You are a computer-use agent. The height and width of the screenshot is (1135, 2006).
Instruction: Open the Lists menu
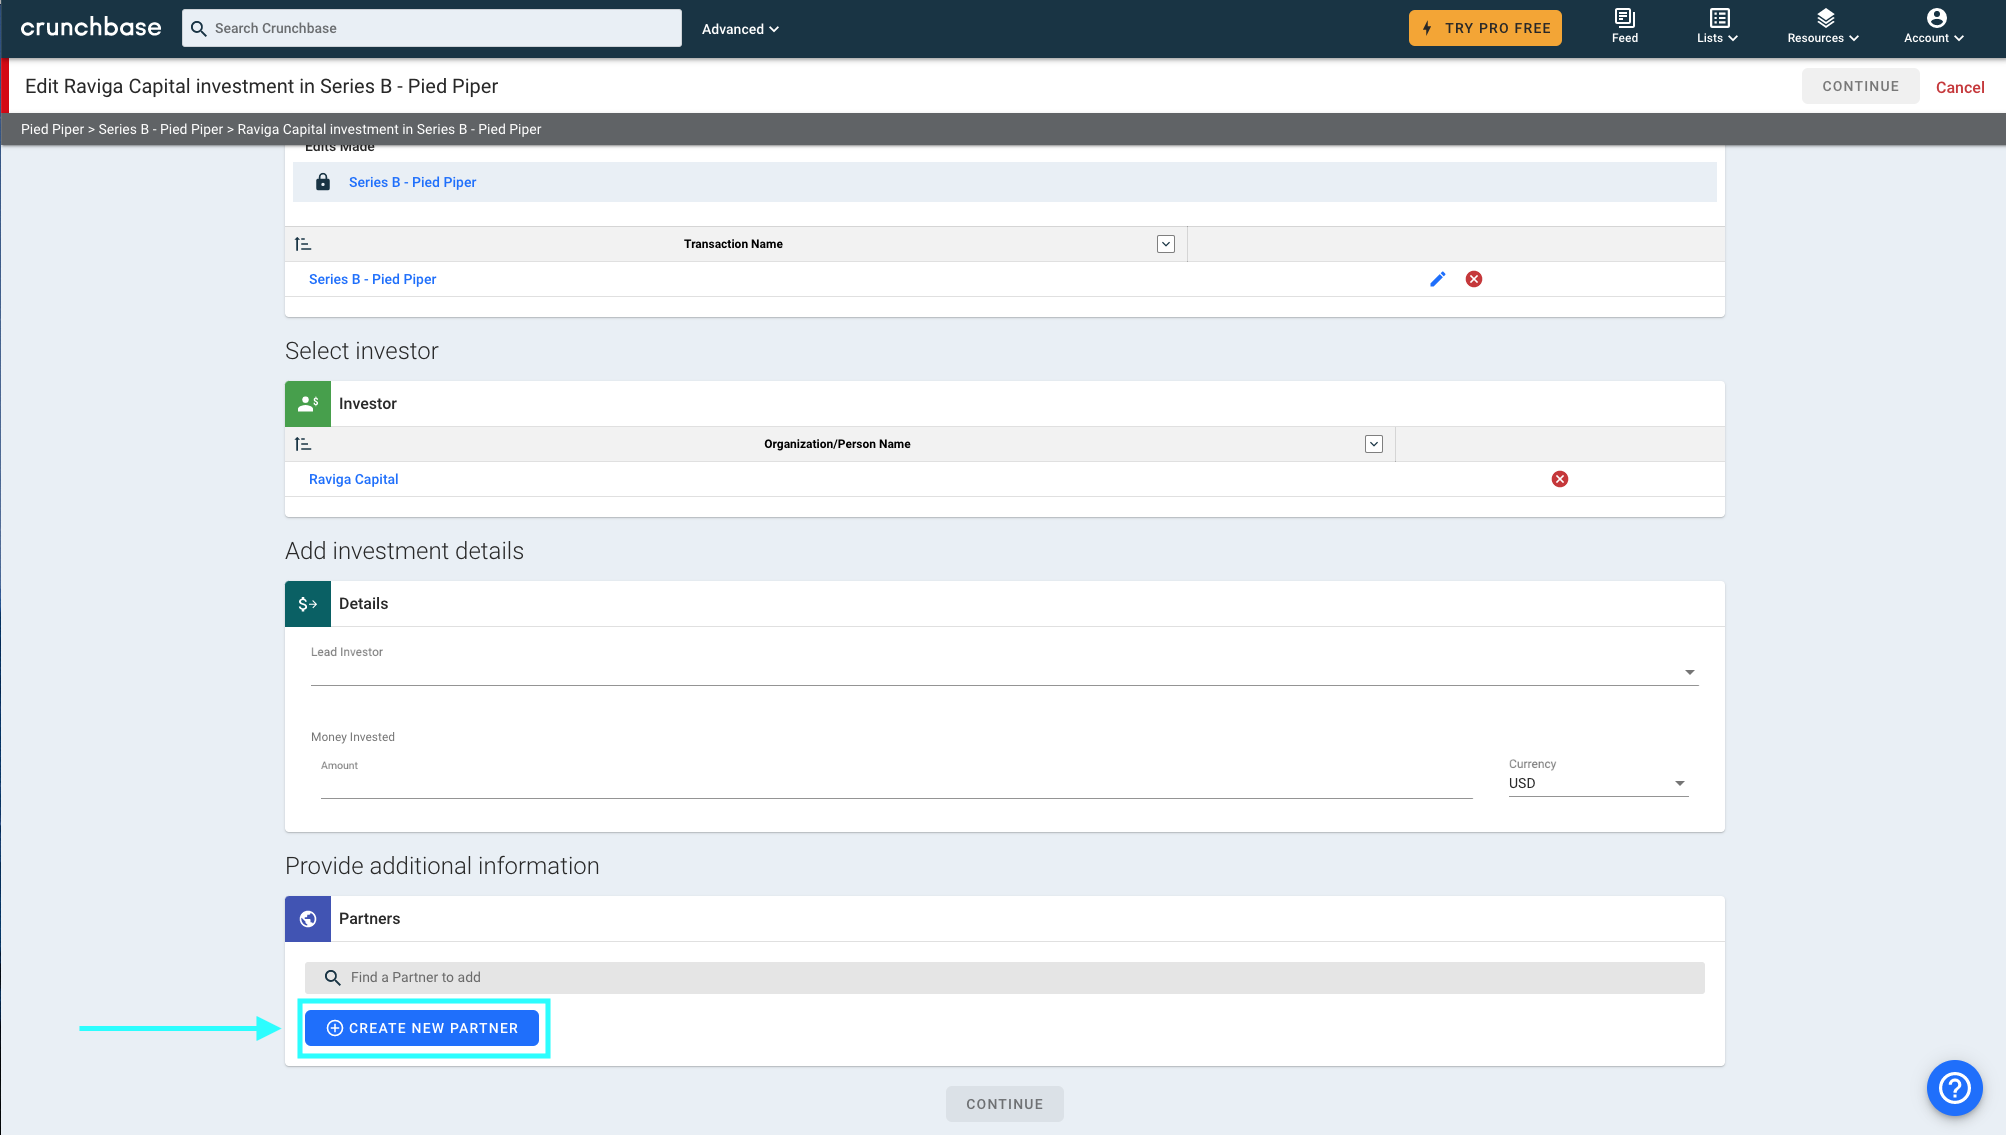click(x=1718, y=27)
